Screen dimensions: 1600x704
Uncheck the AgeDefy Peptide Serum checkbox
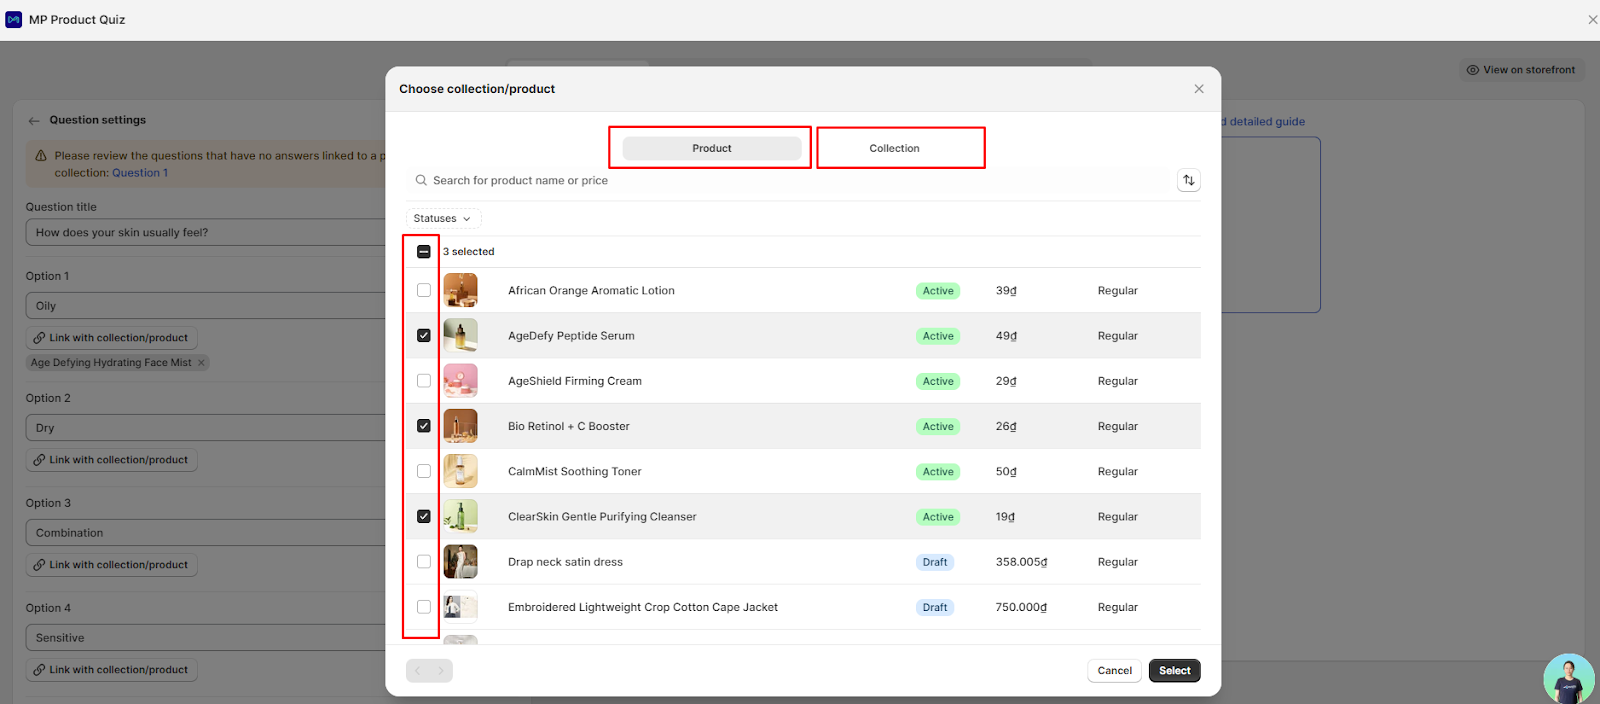point(424,336)
